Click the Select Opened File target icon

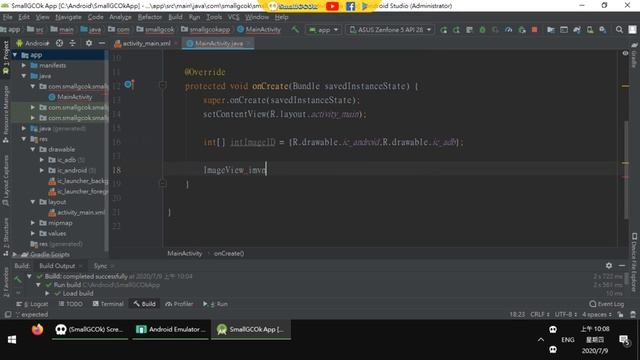coord(60,43)
